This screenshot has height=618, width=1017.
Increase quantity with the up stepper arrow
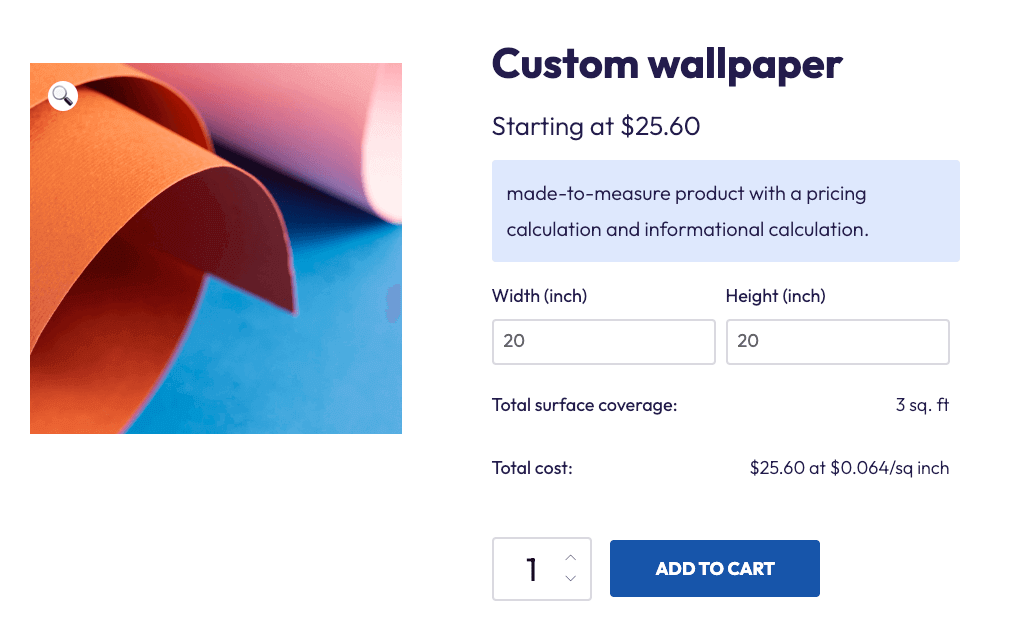570,557
